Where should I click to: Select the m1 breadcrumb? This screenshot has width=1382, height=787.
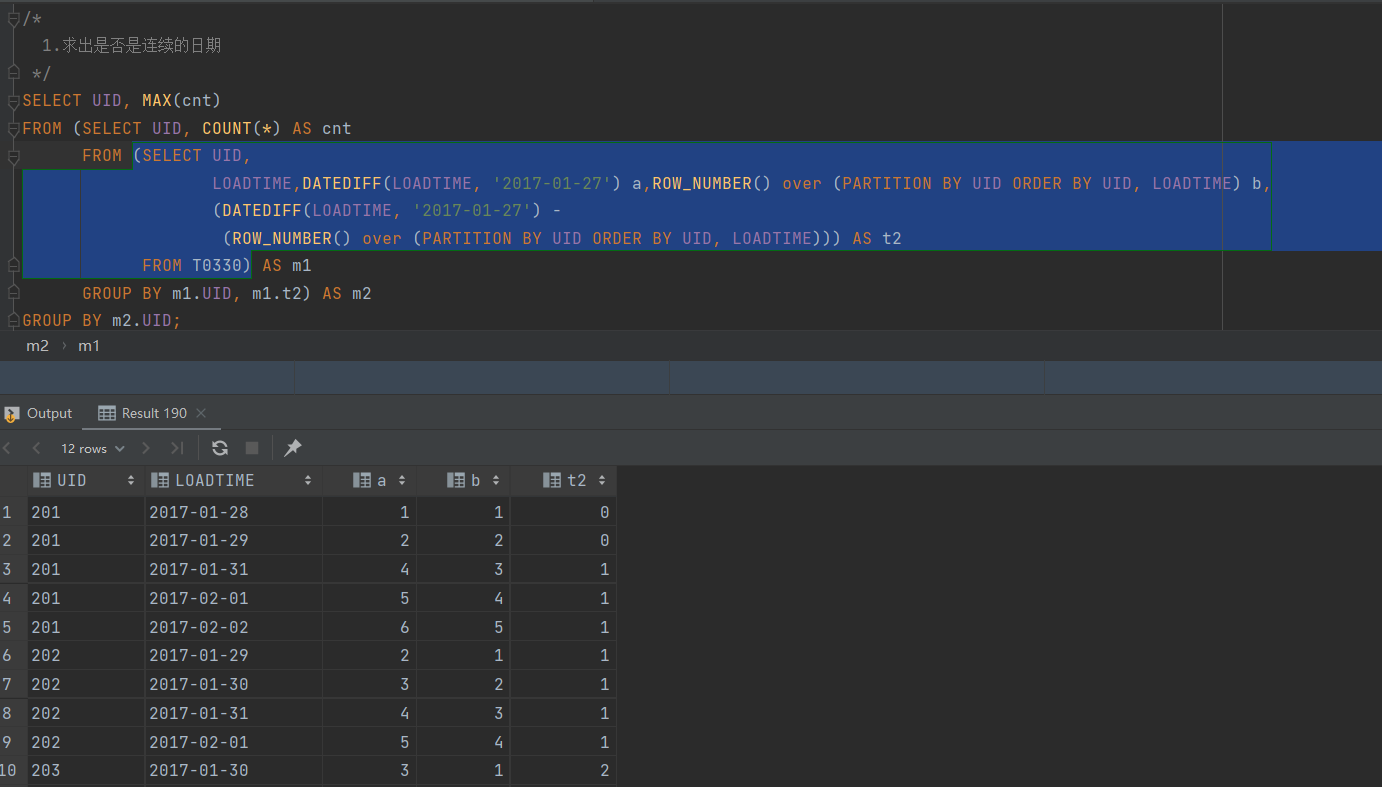point(89,346)
